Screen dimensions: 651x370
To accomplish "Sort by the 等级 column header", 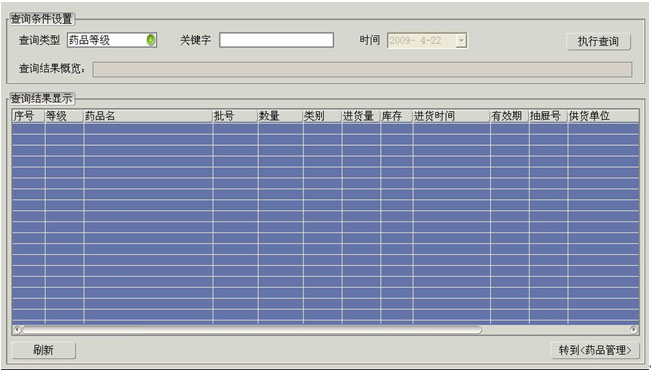I will (64, 116).
